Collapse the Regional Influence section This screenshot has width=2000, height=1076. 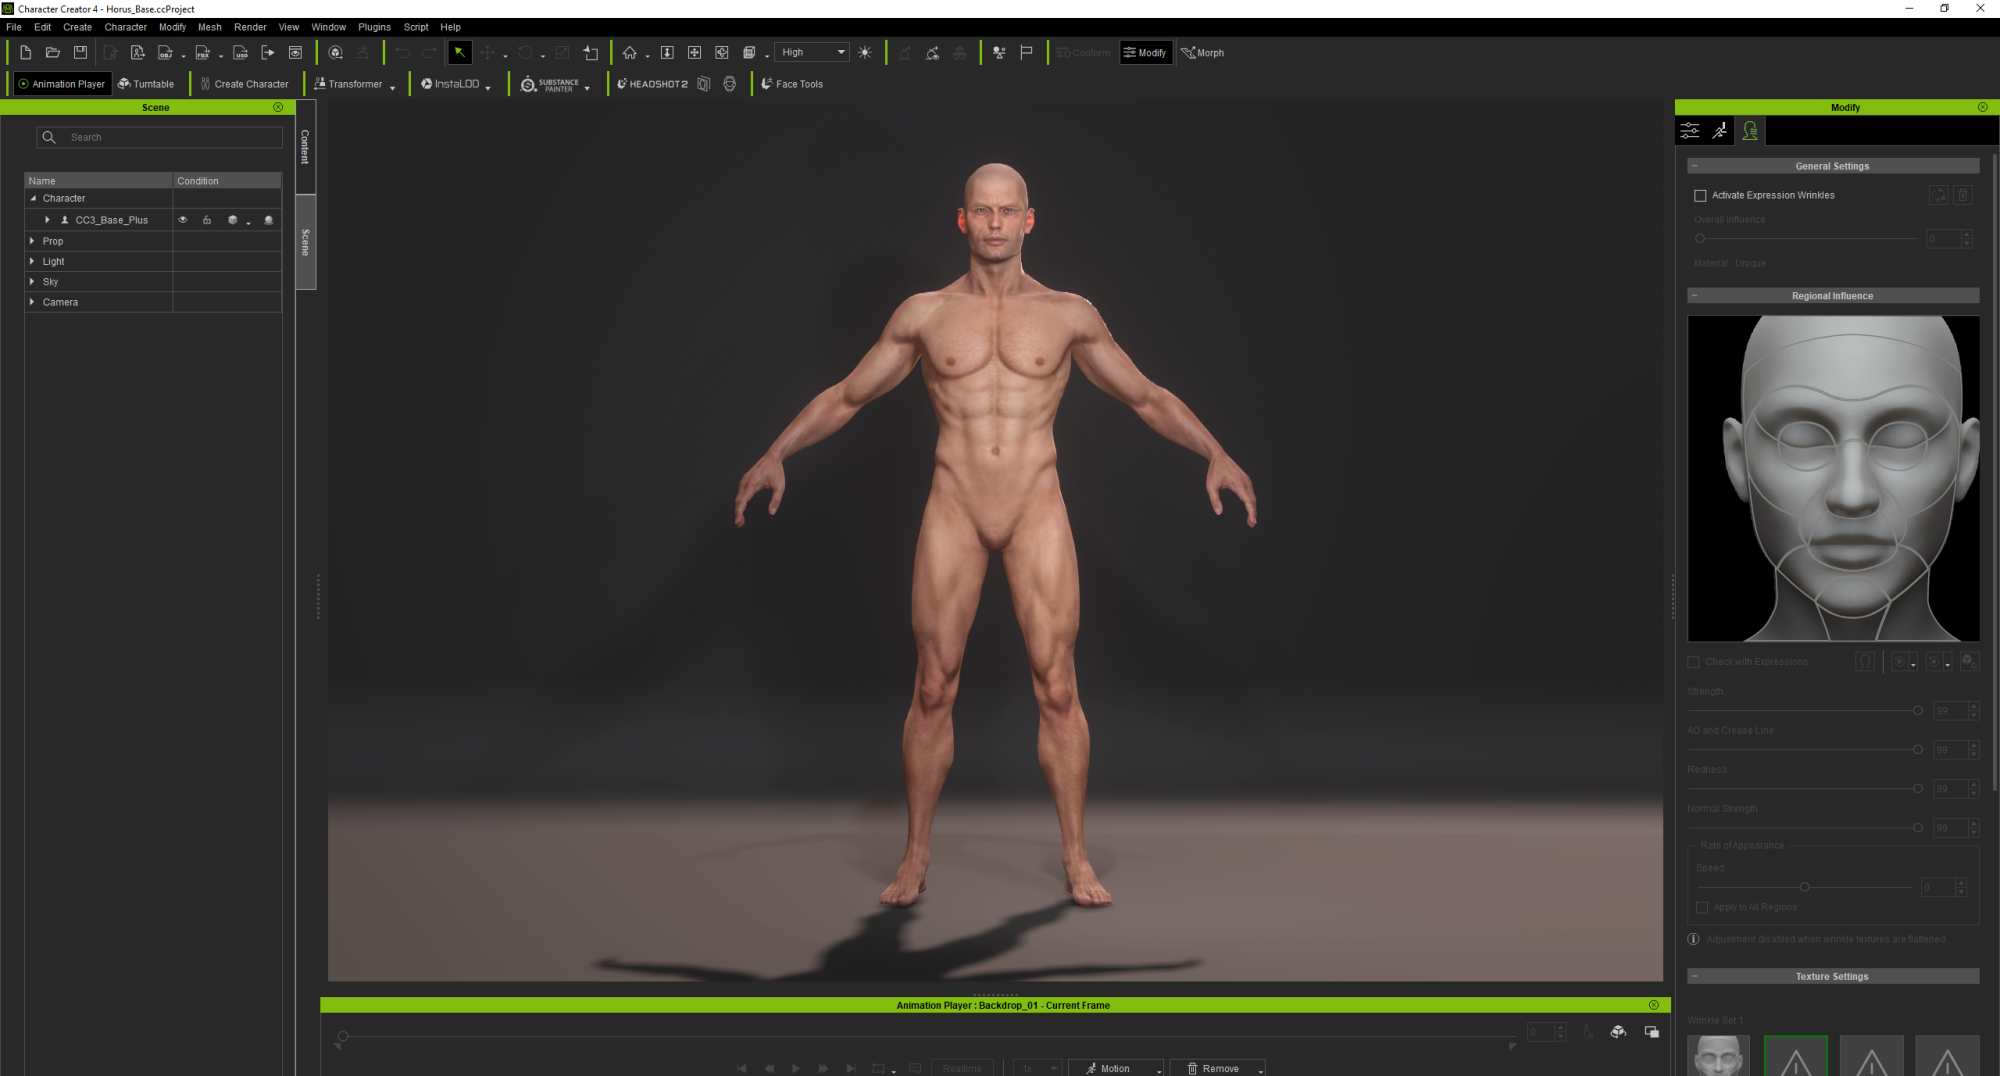(x=1694, y=296)
